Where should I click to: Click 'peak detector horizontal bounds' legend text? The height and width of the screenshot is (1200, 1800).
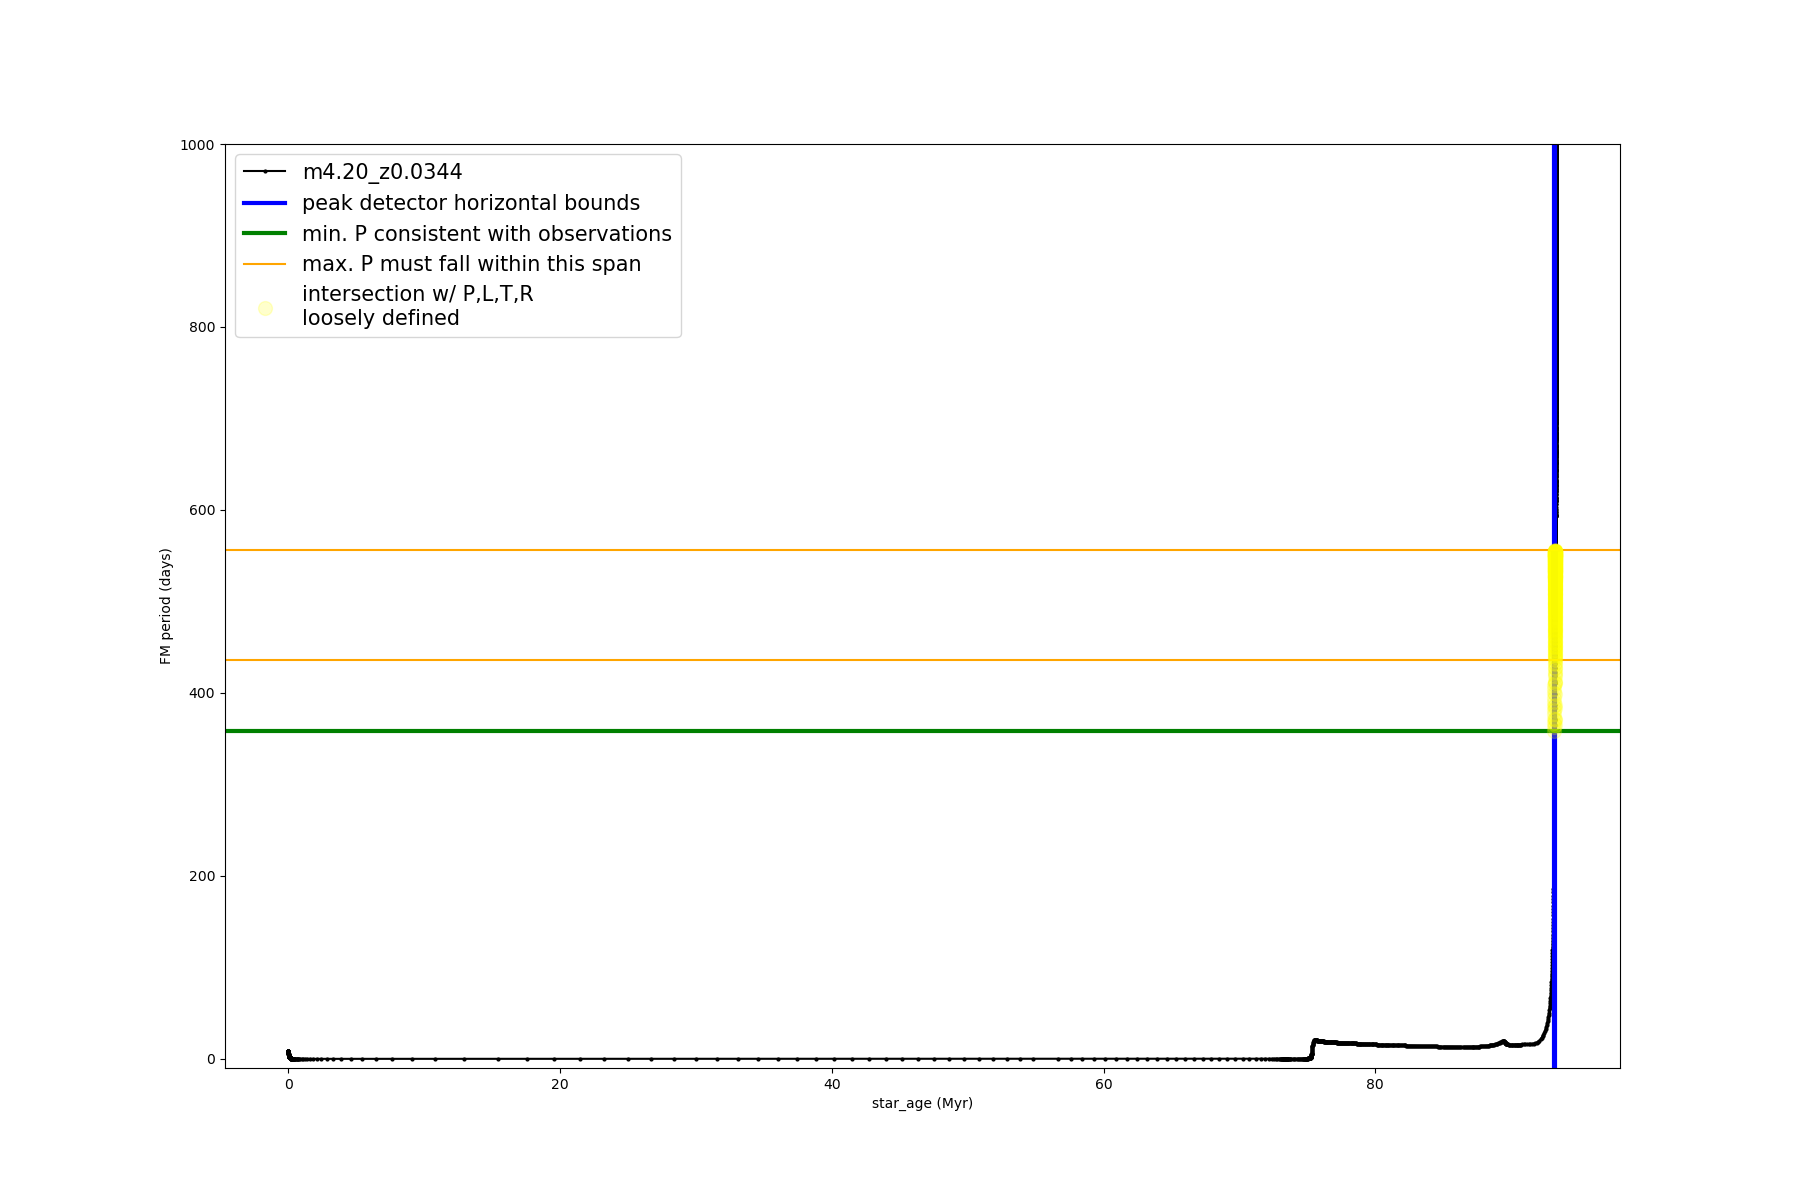470,203
